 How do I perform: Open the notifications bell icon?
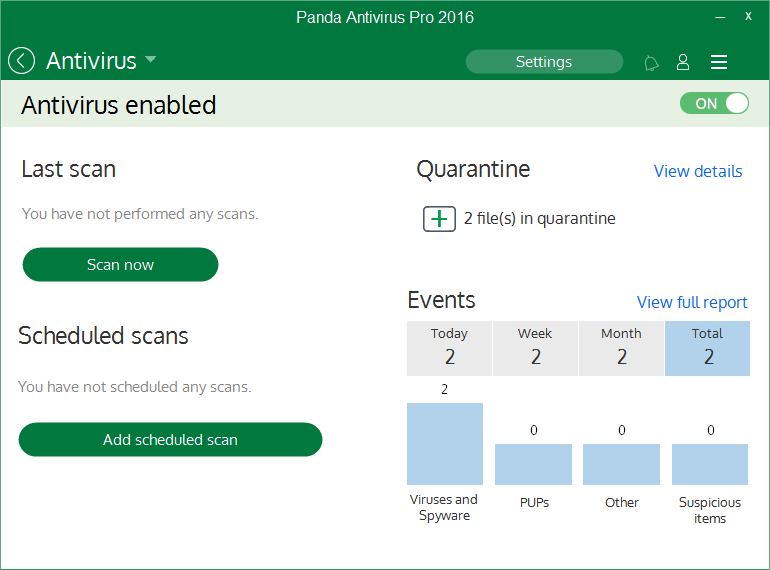click(x=651, y=63)
